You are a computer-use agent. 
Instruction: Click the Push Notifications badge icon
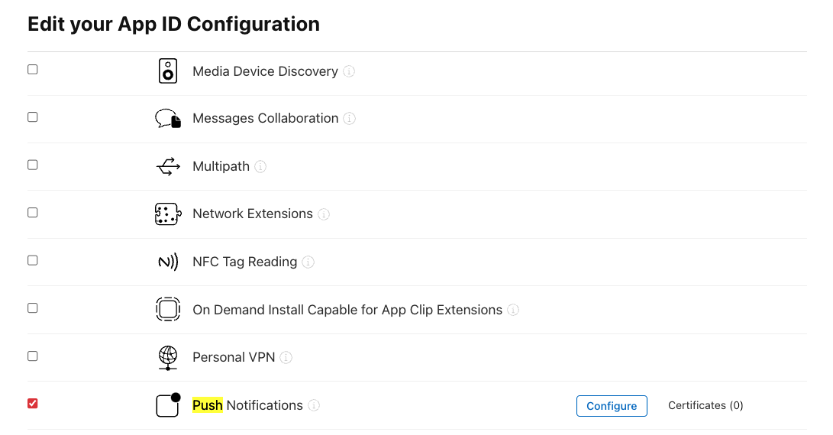pyautogui.click(x=168, y=405)
